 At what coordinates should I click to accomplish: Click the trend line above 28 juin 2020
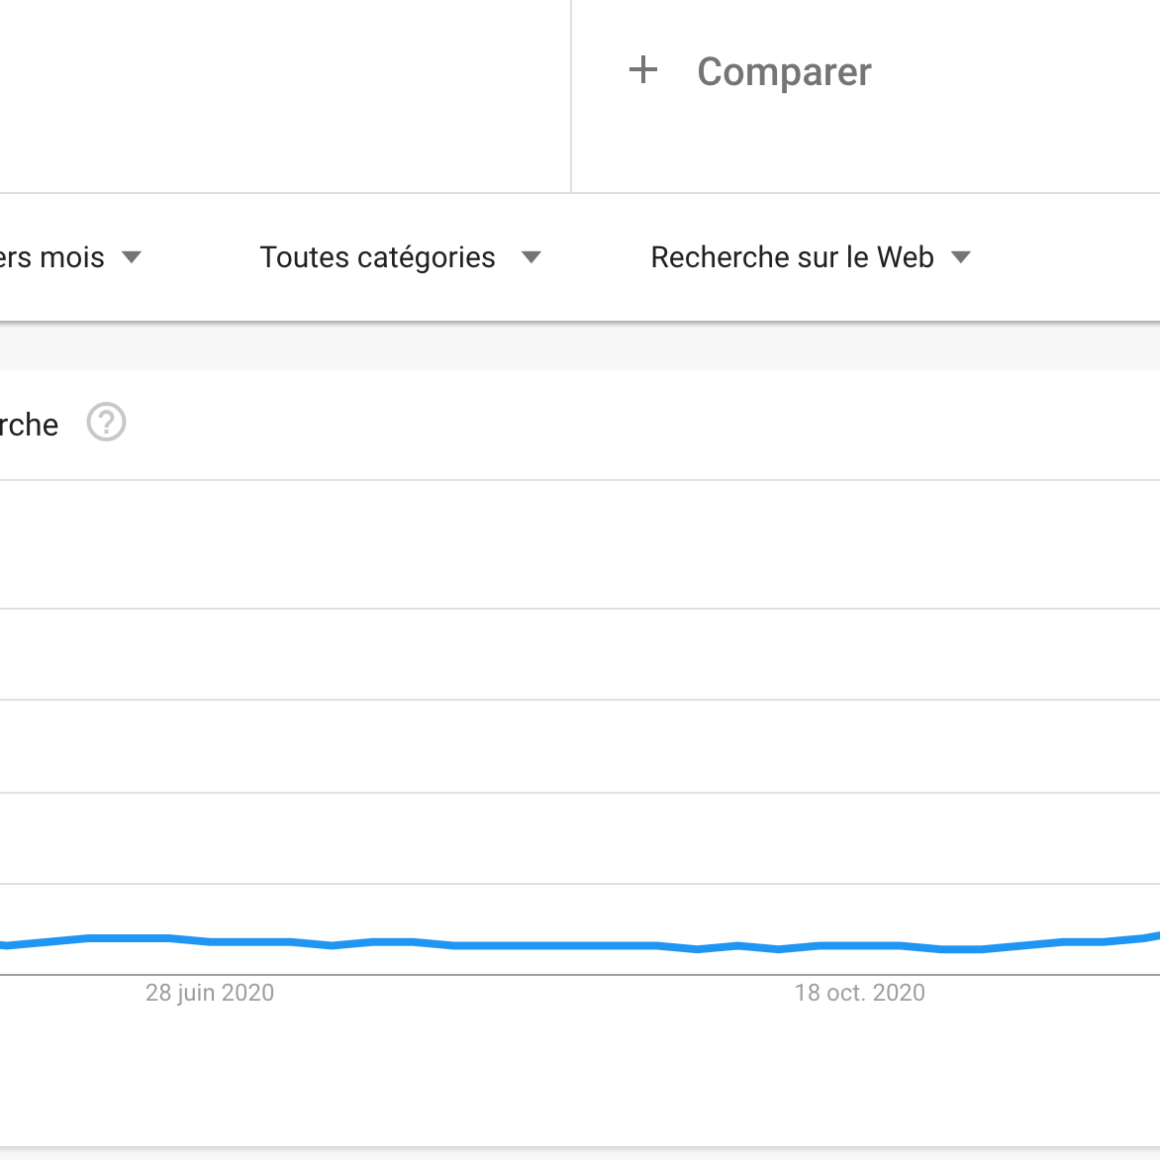[x=210, y=941]
